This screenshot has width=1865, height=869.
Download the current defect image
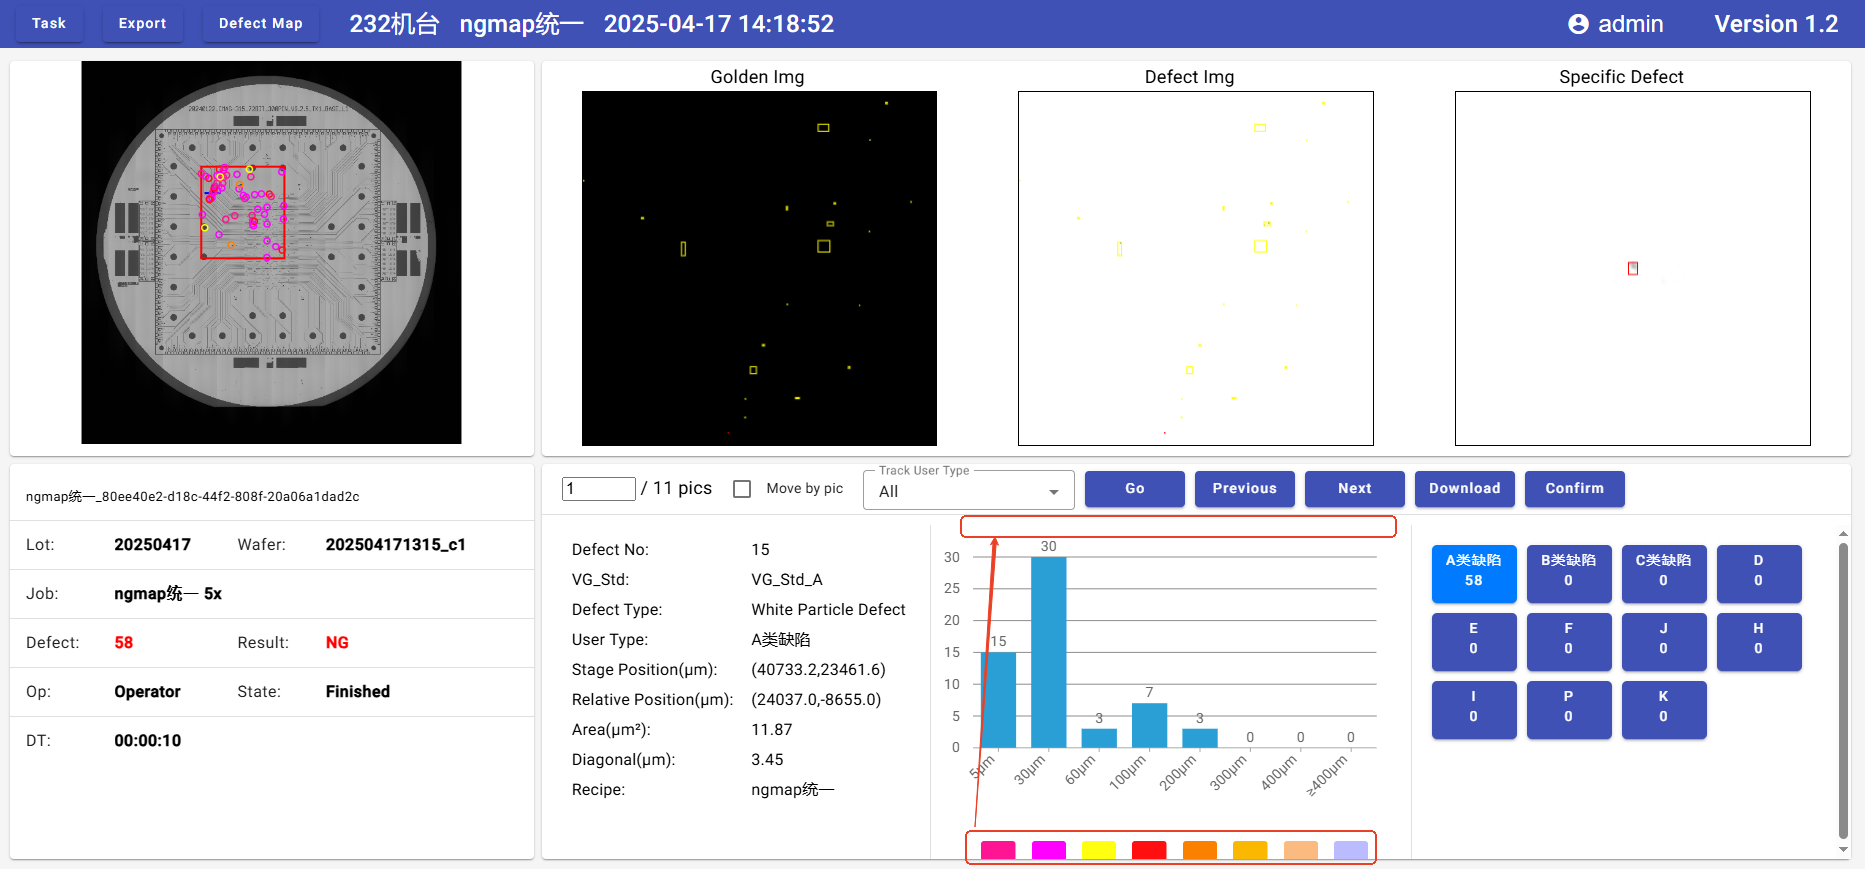coord(1464,488)
